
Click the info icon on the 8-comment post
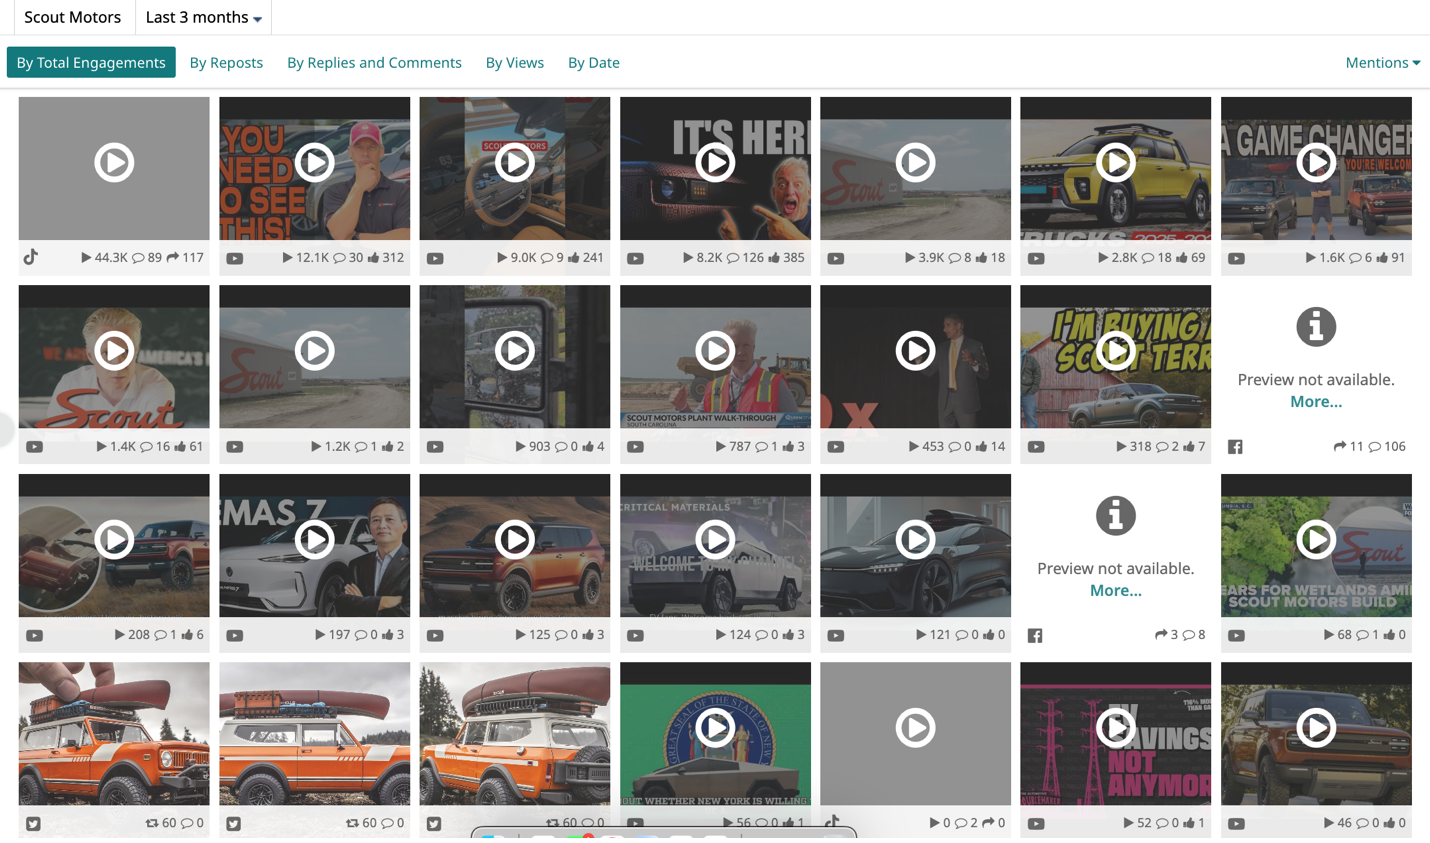point(1116,516)
